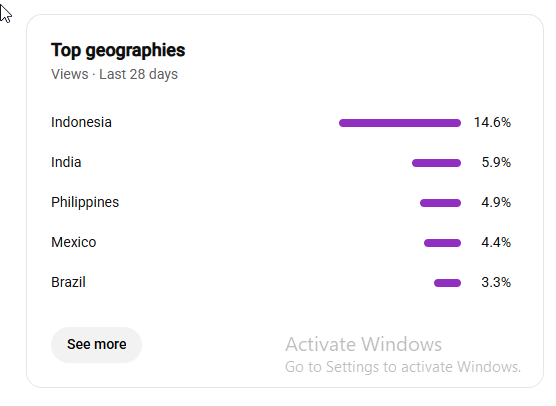Viewport: 556px width, 406px height.
Task: Click the Brazil purple progress bar
Action: [447, 283]
